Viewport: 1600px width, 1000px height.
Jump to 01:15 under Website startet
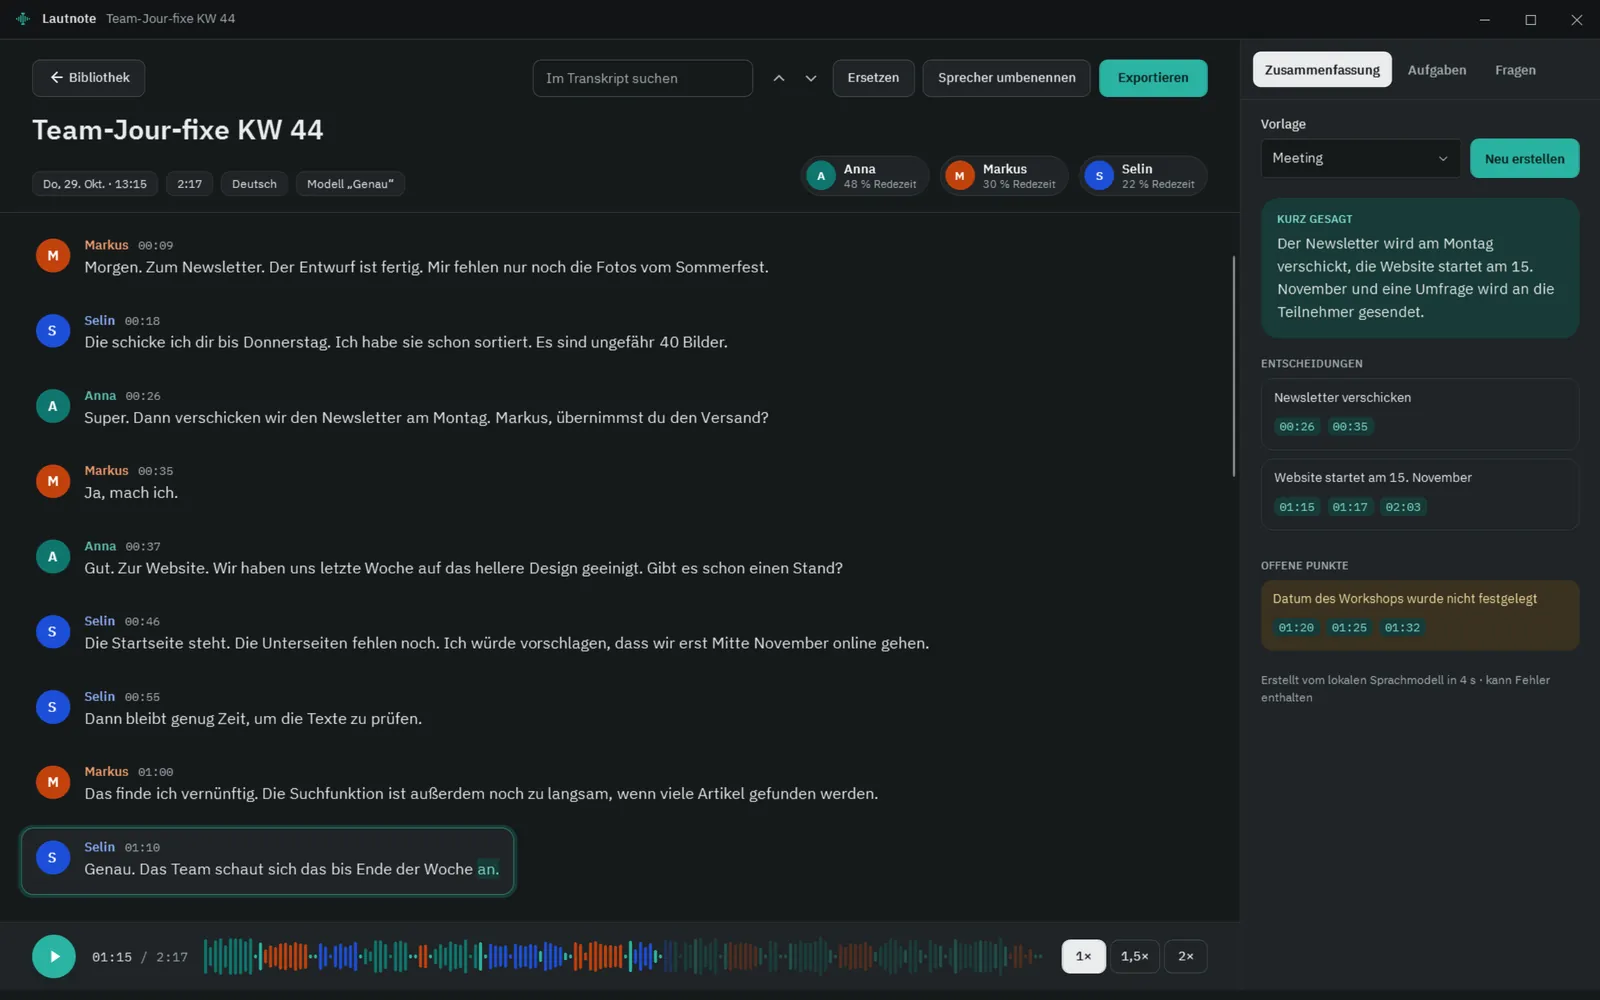pos(1297,507)
